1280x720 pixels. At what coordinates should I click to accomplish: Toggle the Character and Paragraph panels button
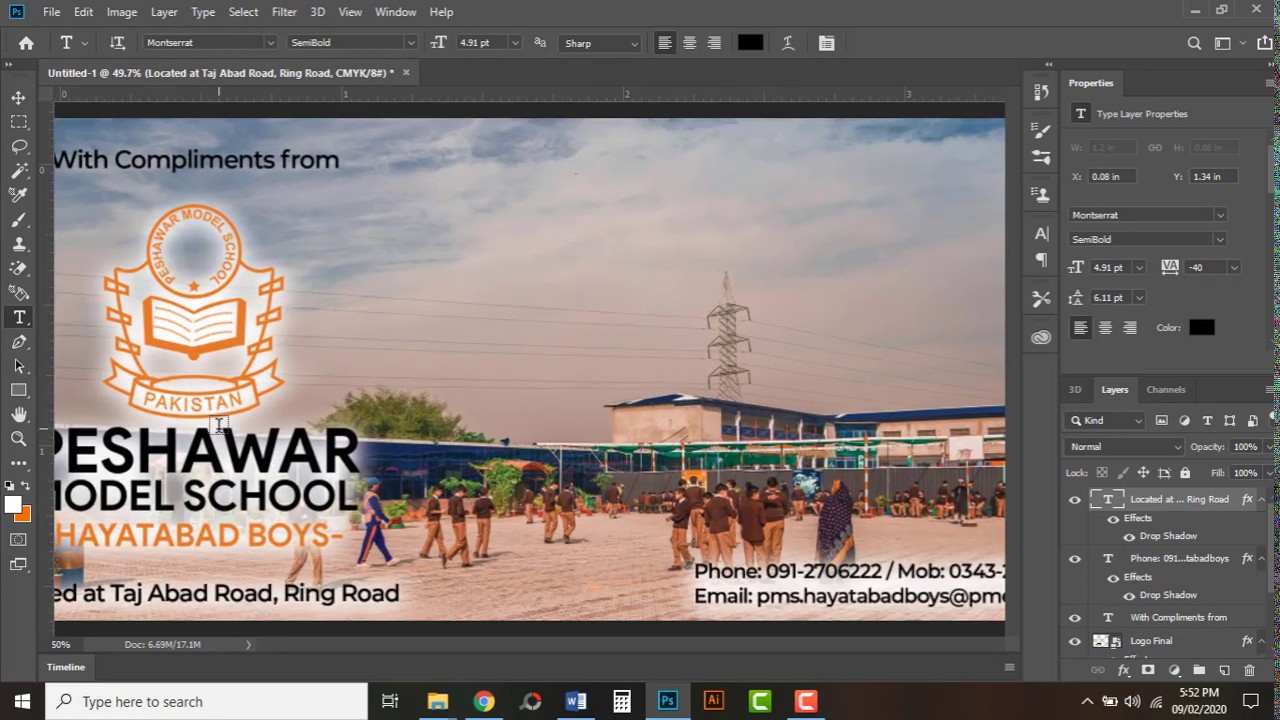tap(826, 43)
